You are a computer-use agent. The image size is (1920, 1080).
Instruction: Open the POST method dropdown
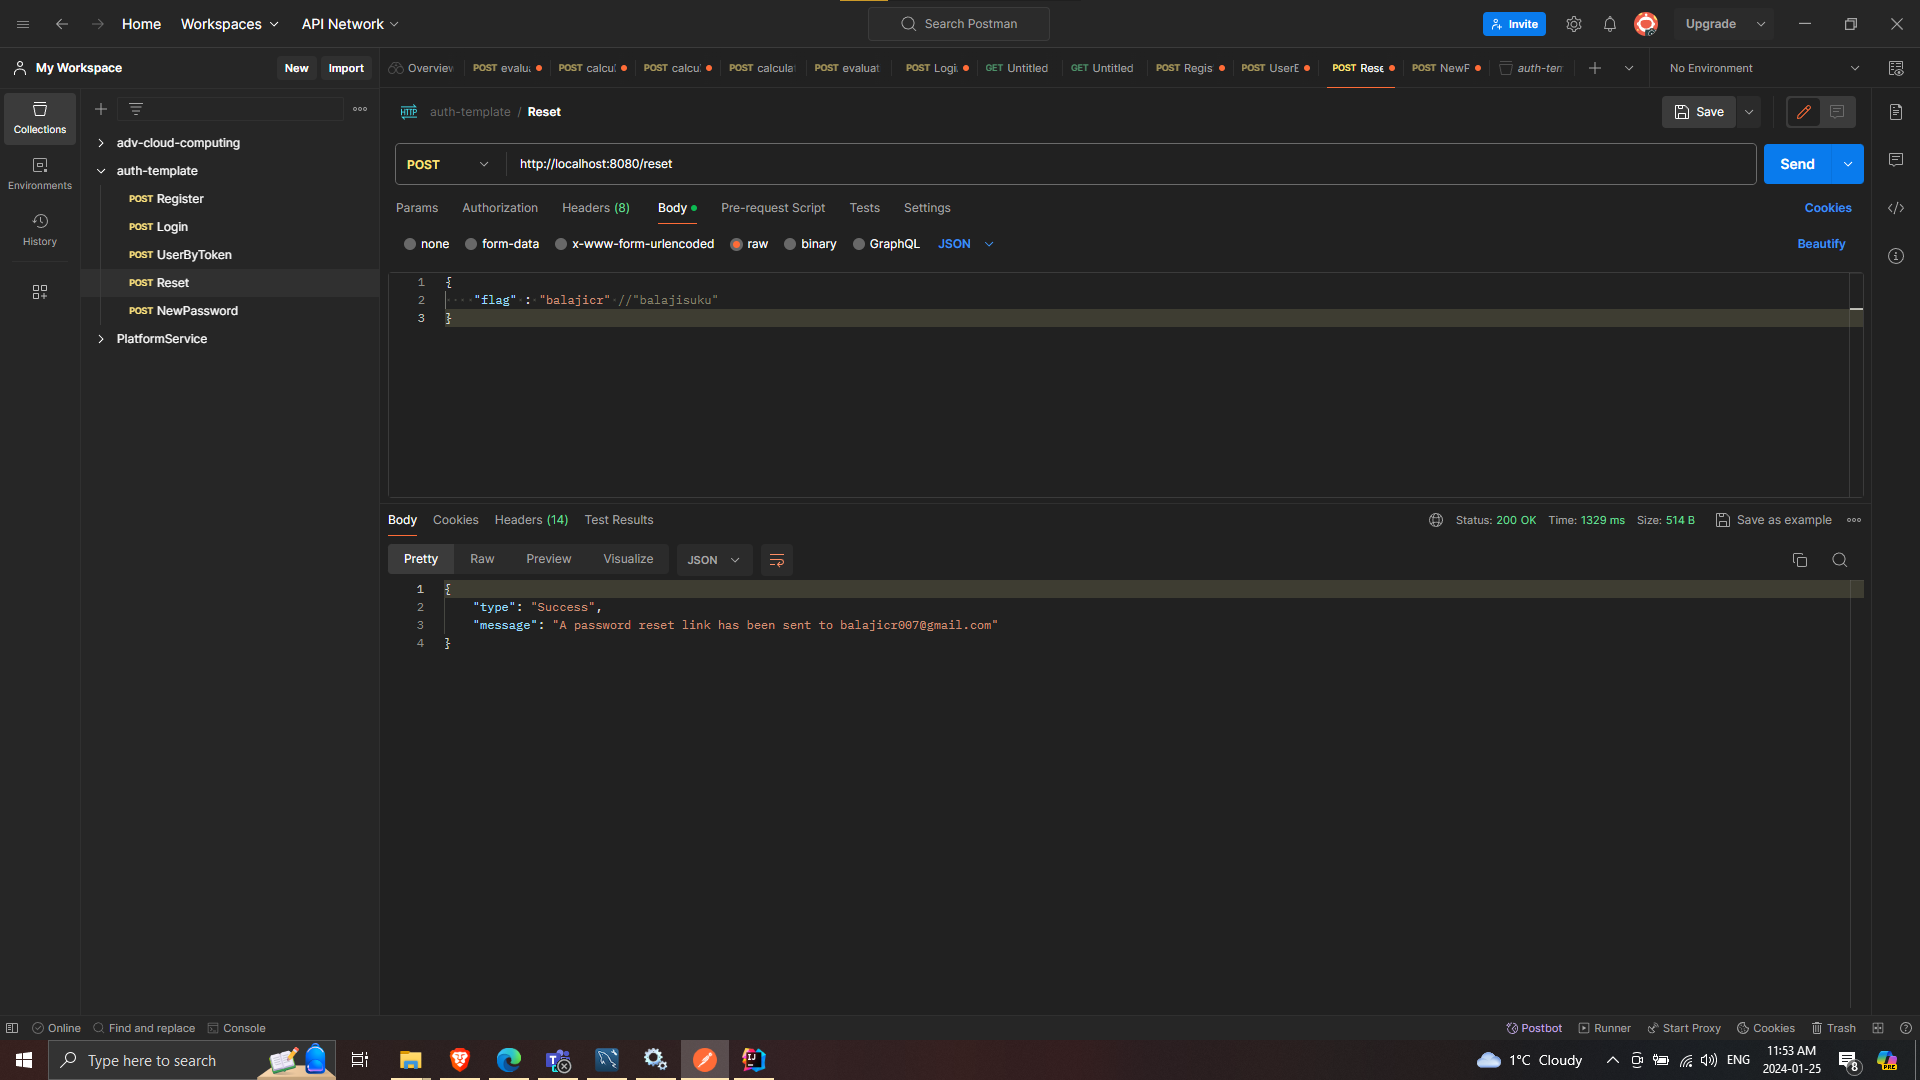point(449,164)
